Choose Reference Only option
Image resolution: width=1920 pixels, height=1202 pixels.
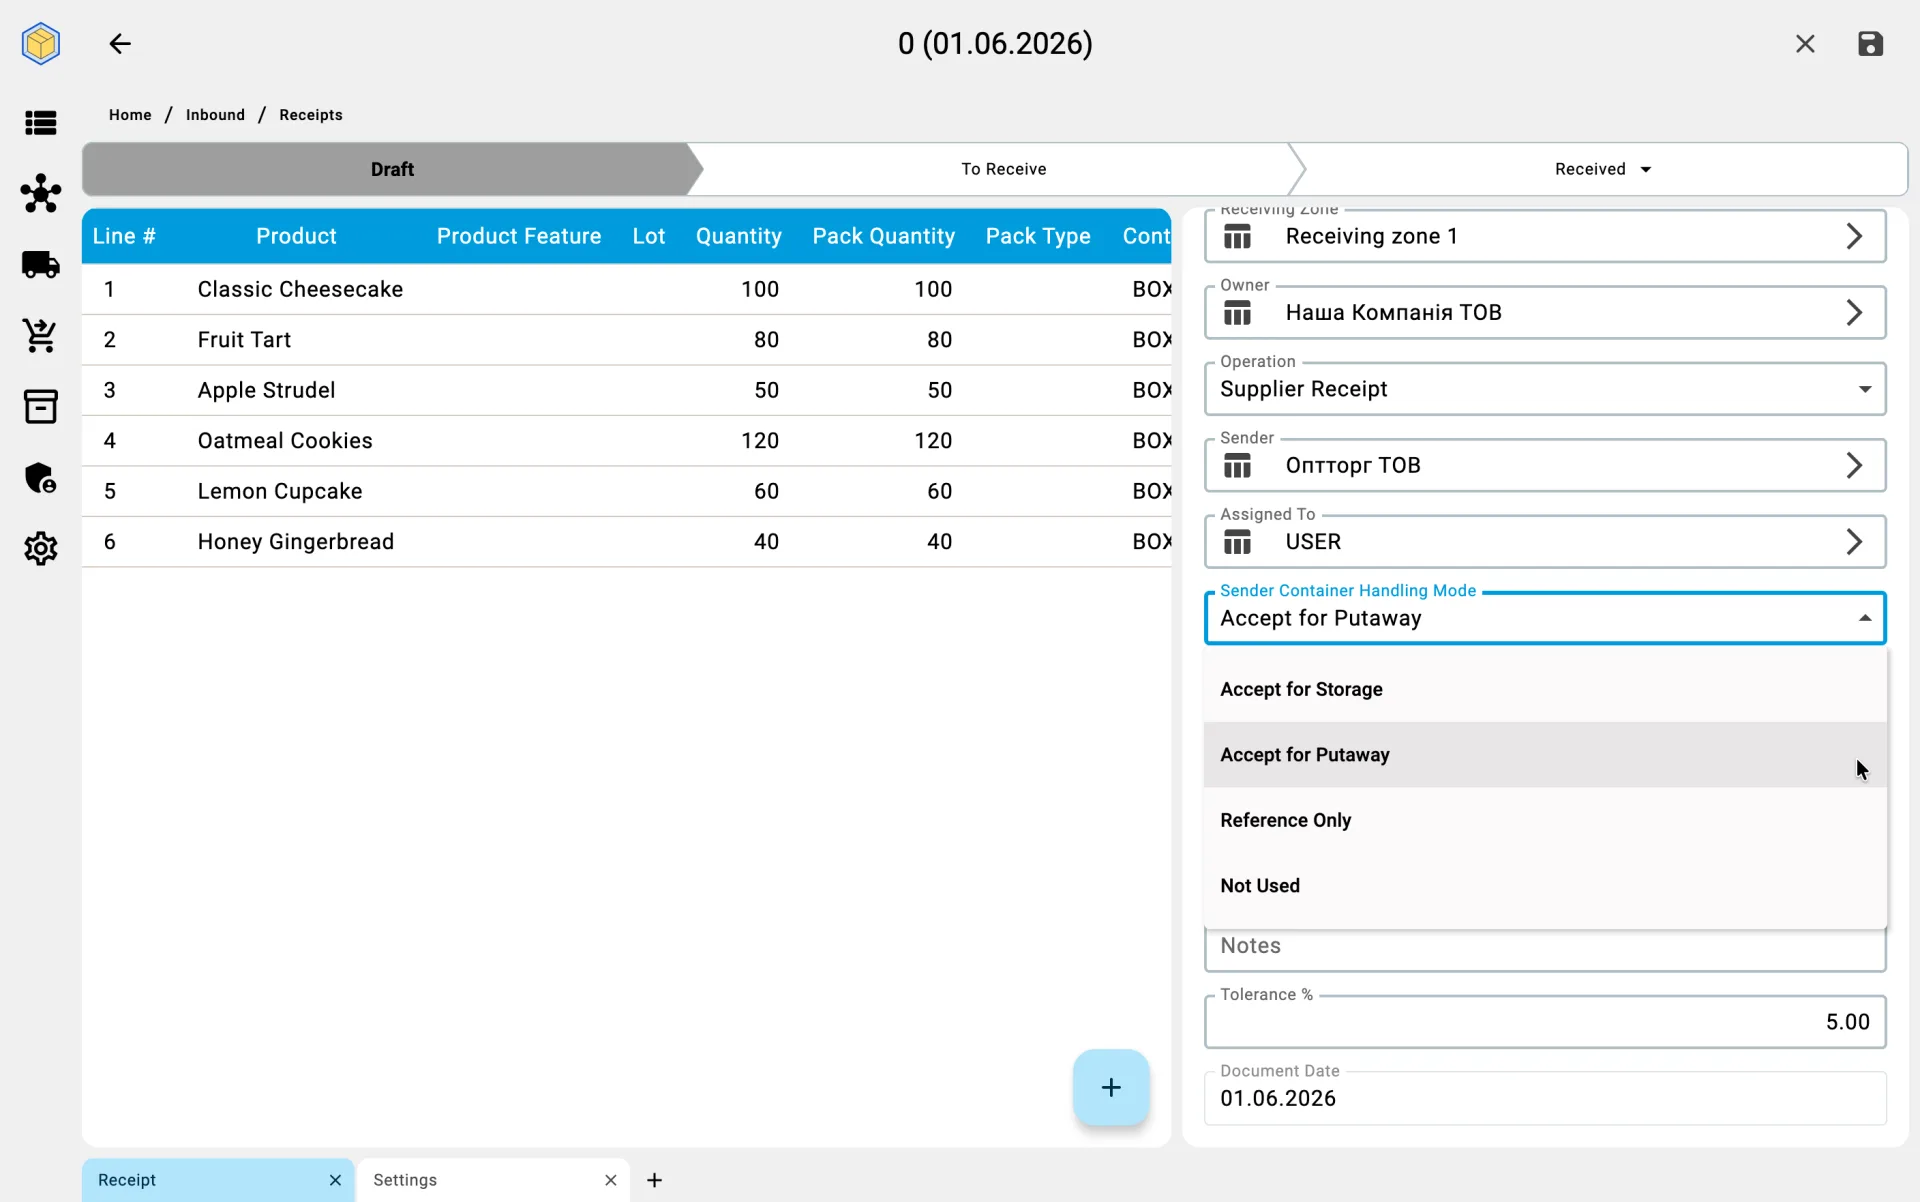[1545, 820]
